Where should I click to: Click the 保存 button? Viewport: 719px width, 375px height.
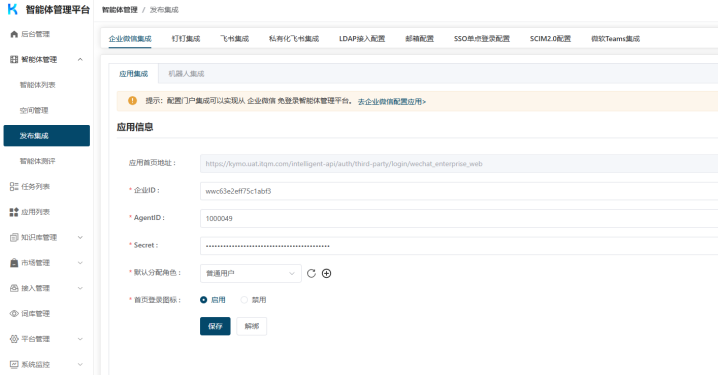pos(215,326)
